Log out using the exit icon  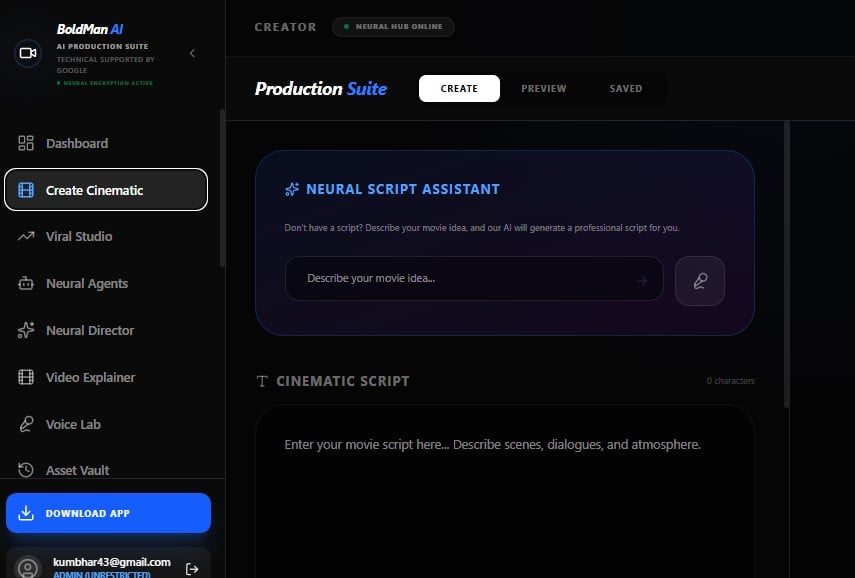(x=192, y=569)
